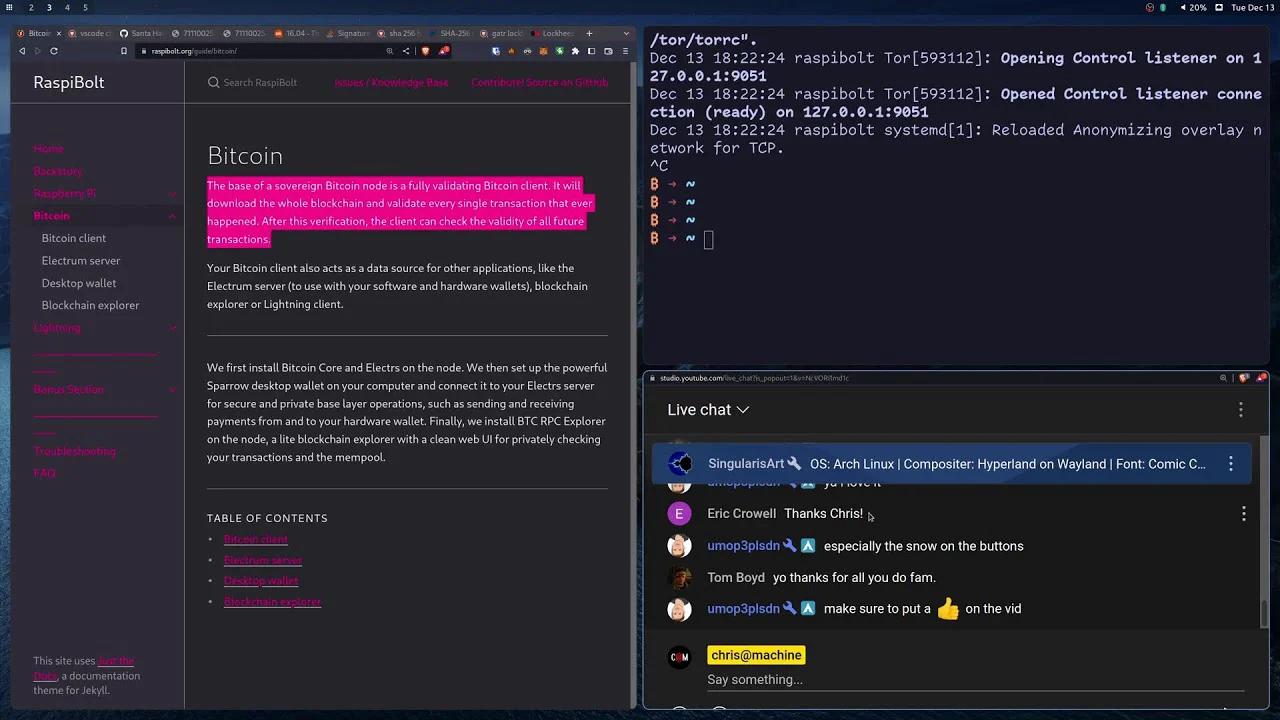Open the Issues / Knowledge Base page
Screen dimensions: 1280x720
(391, 82)
